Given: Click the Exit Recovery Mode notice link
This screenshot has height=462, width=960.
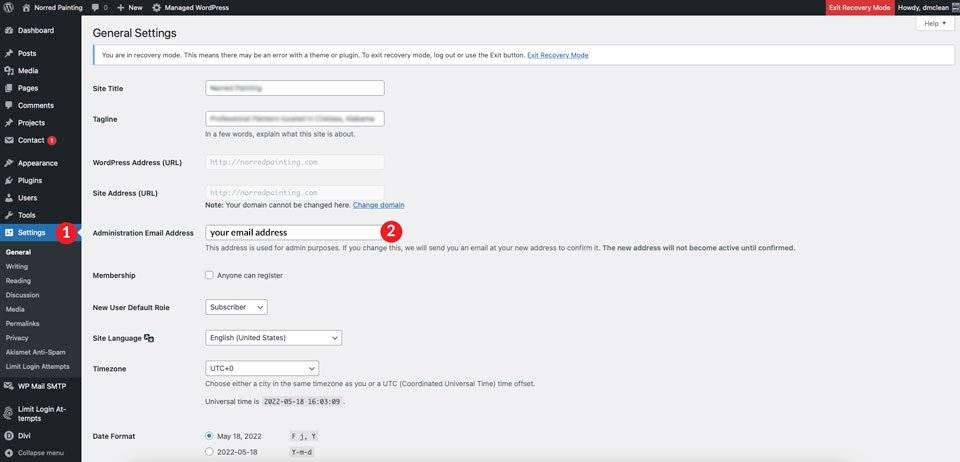Looking at the screenshot, I should [x=558, y=55].
